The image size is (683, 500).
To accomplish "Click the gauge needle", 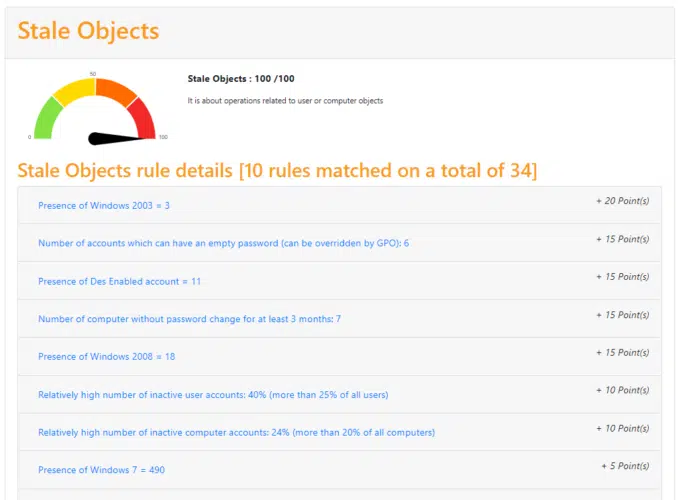I will (x=120, y=139).
